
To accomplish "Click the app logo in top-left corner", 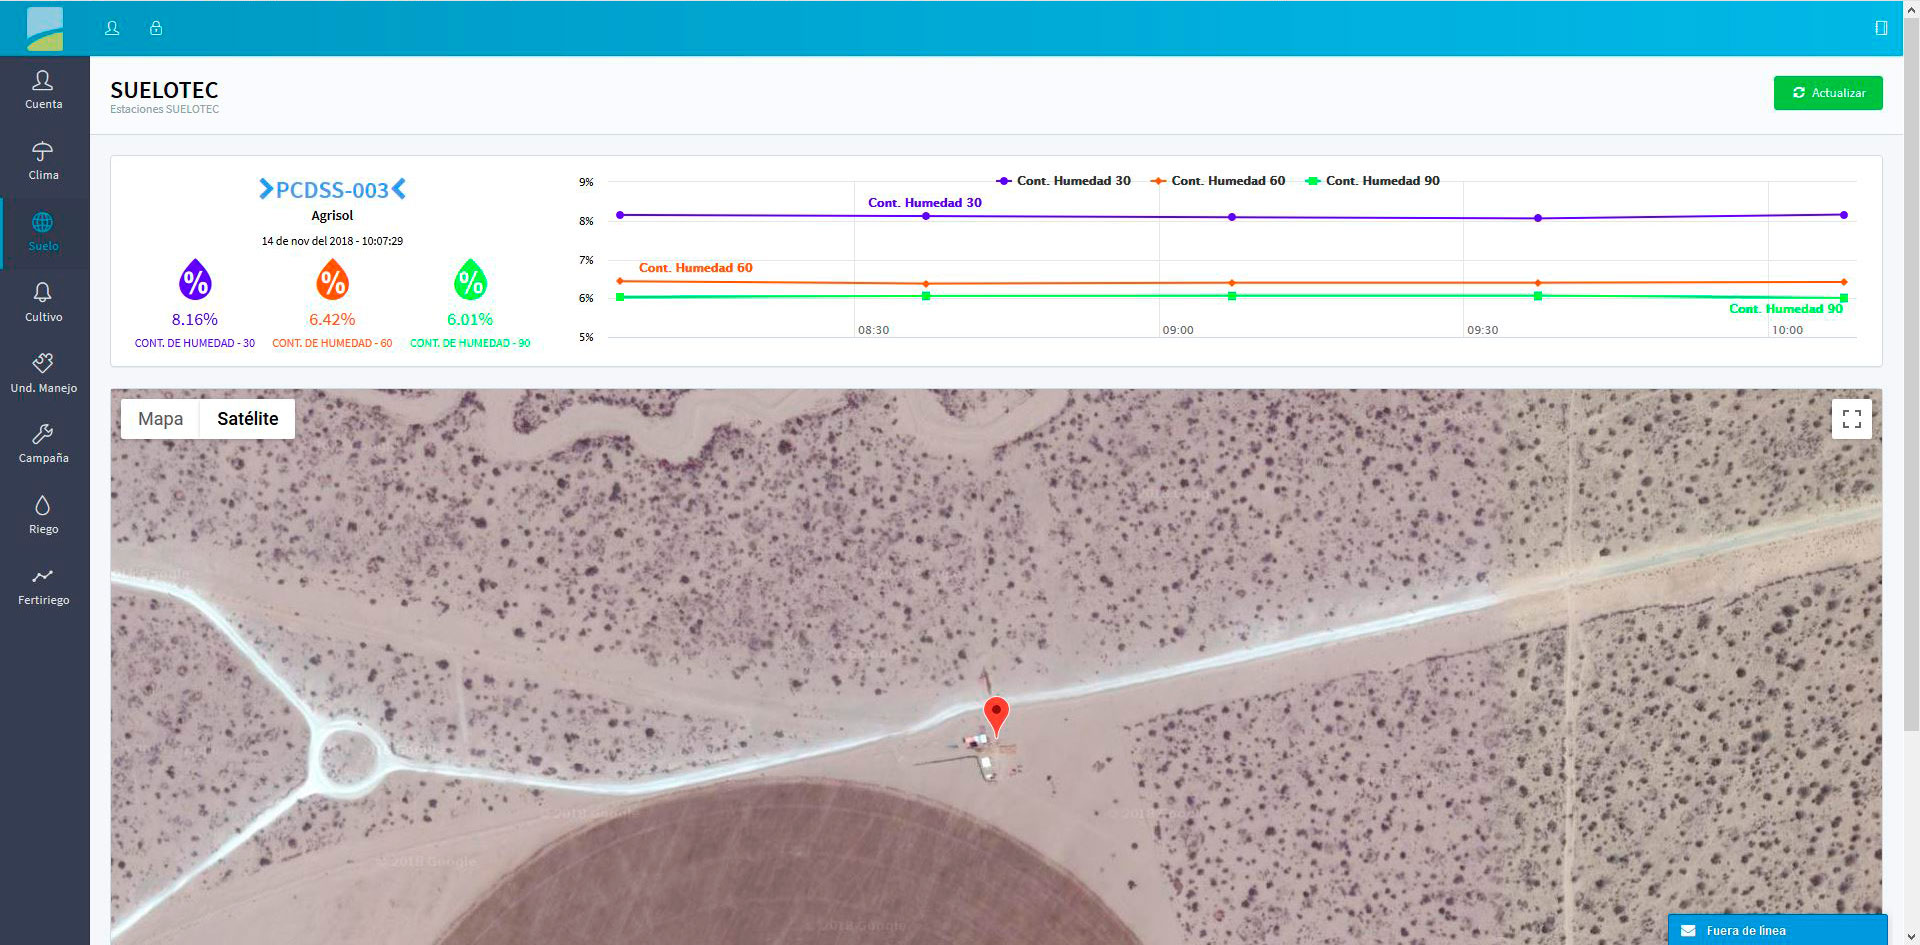I will point(44,28).
